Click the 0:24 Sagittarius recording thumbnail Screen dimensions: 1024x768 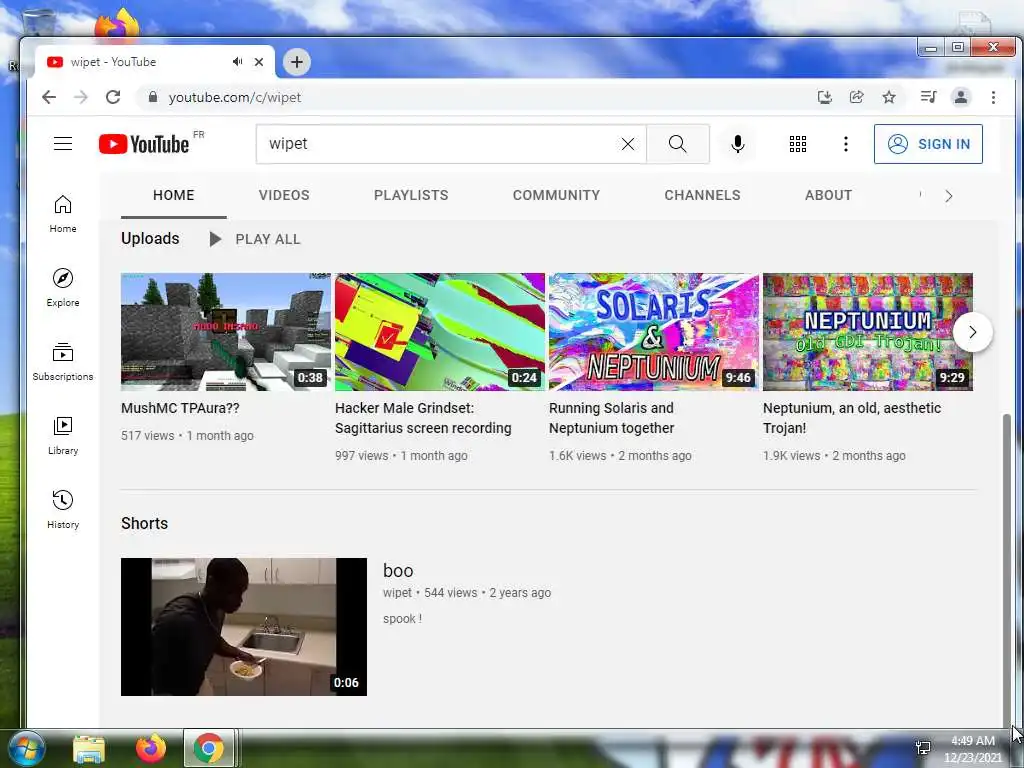click(440, 332)
